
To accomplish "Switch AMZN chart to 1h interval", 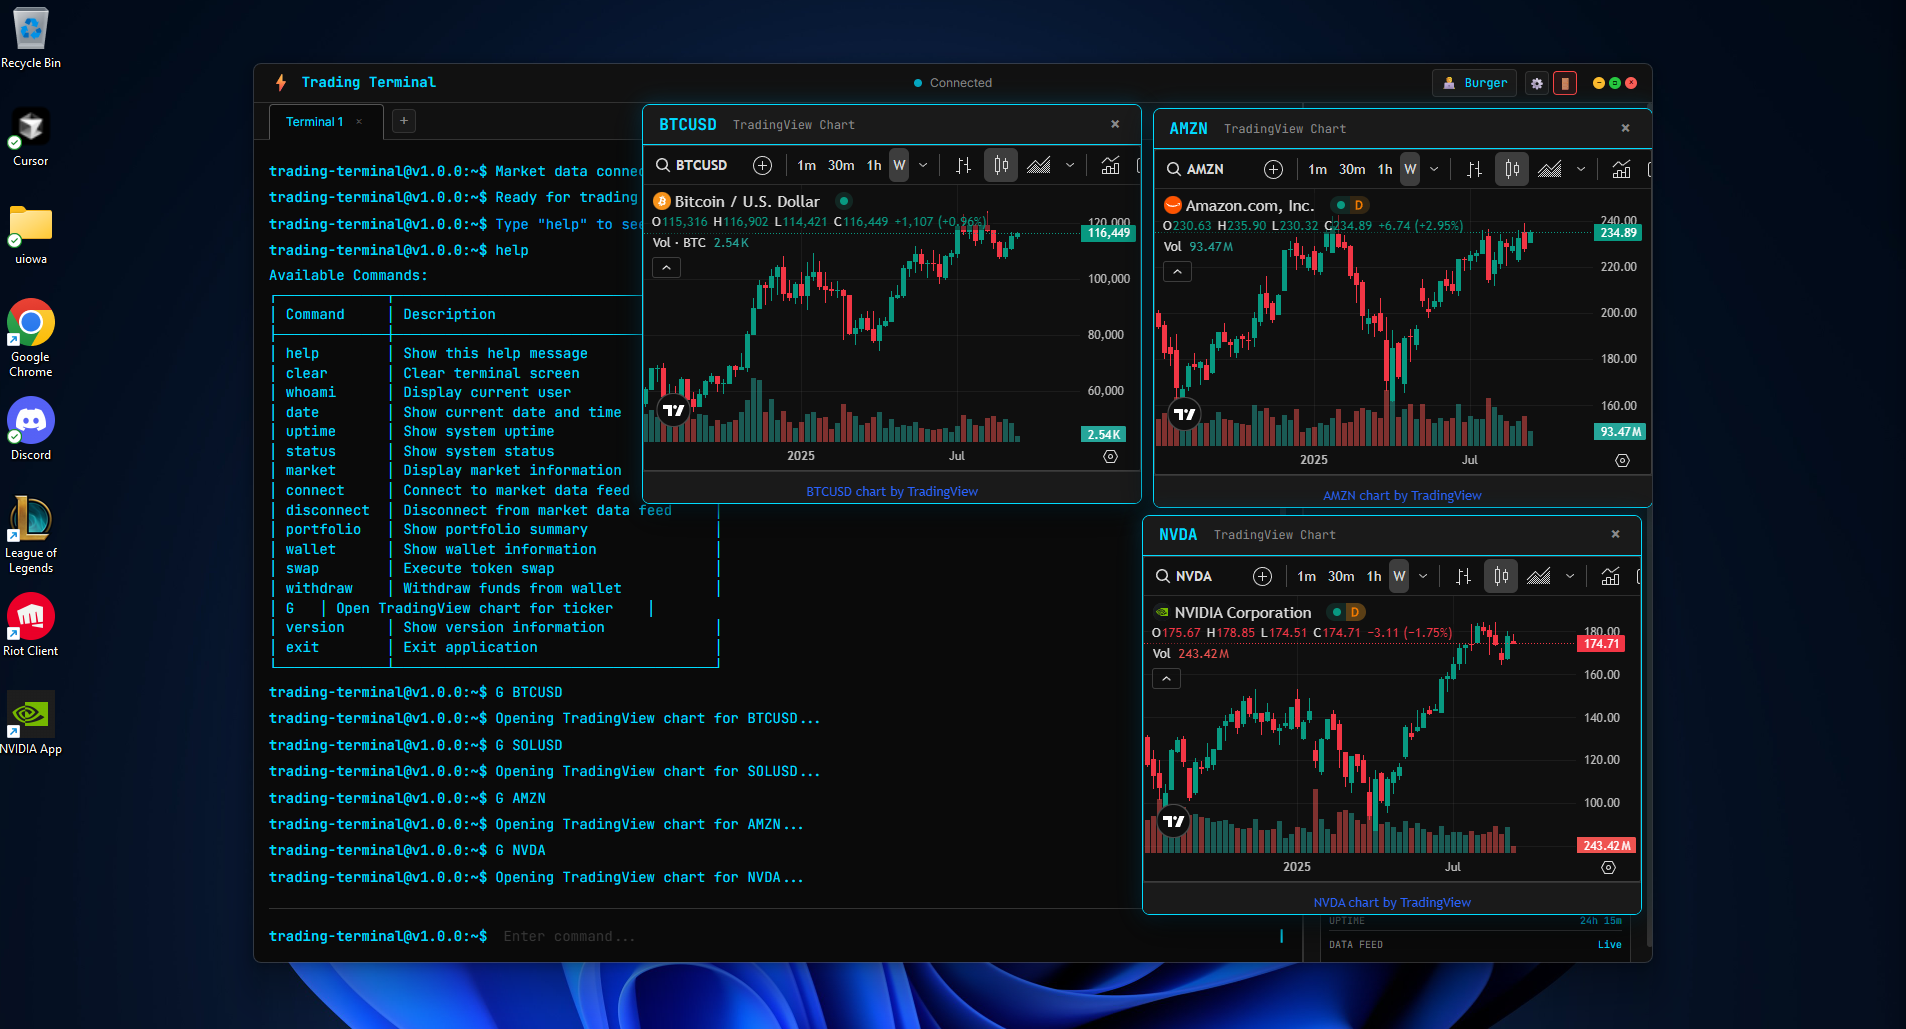I will click(1385, 170).
